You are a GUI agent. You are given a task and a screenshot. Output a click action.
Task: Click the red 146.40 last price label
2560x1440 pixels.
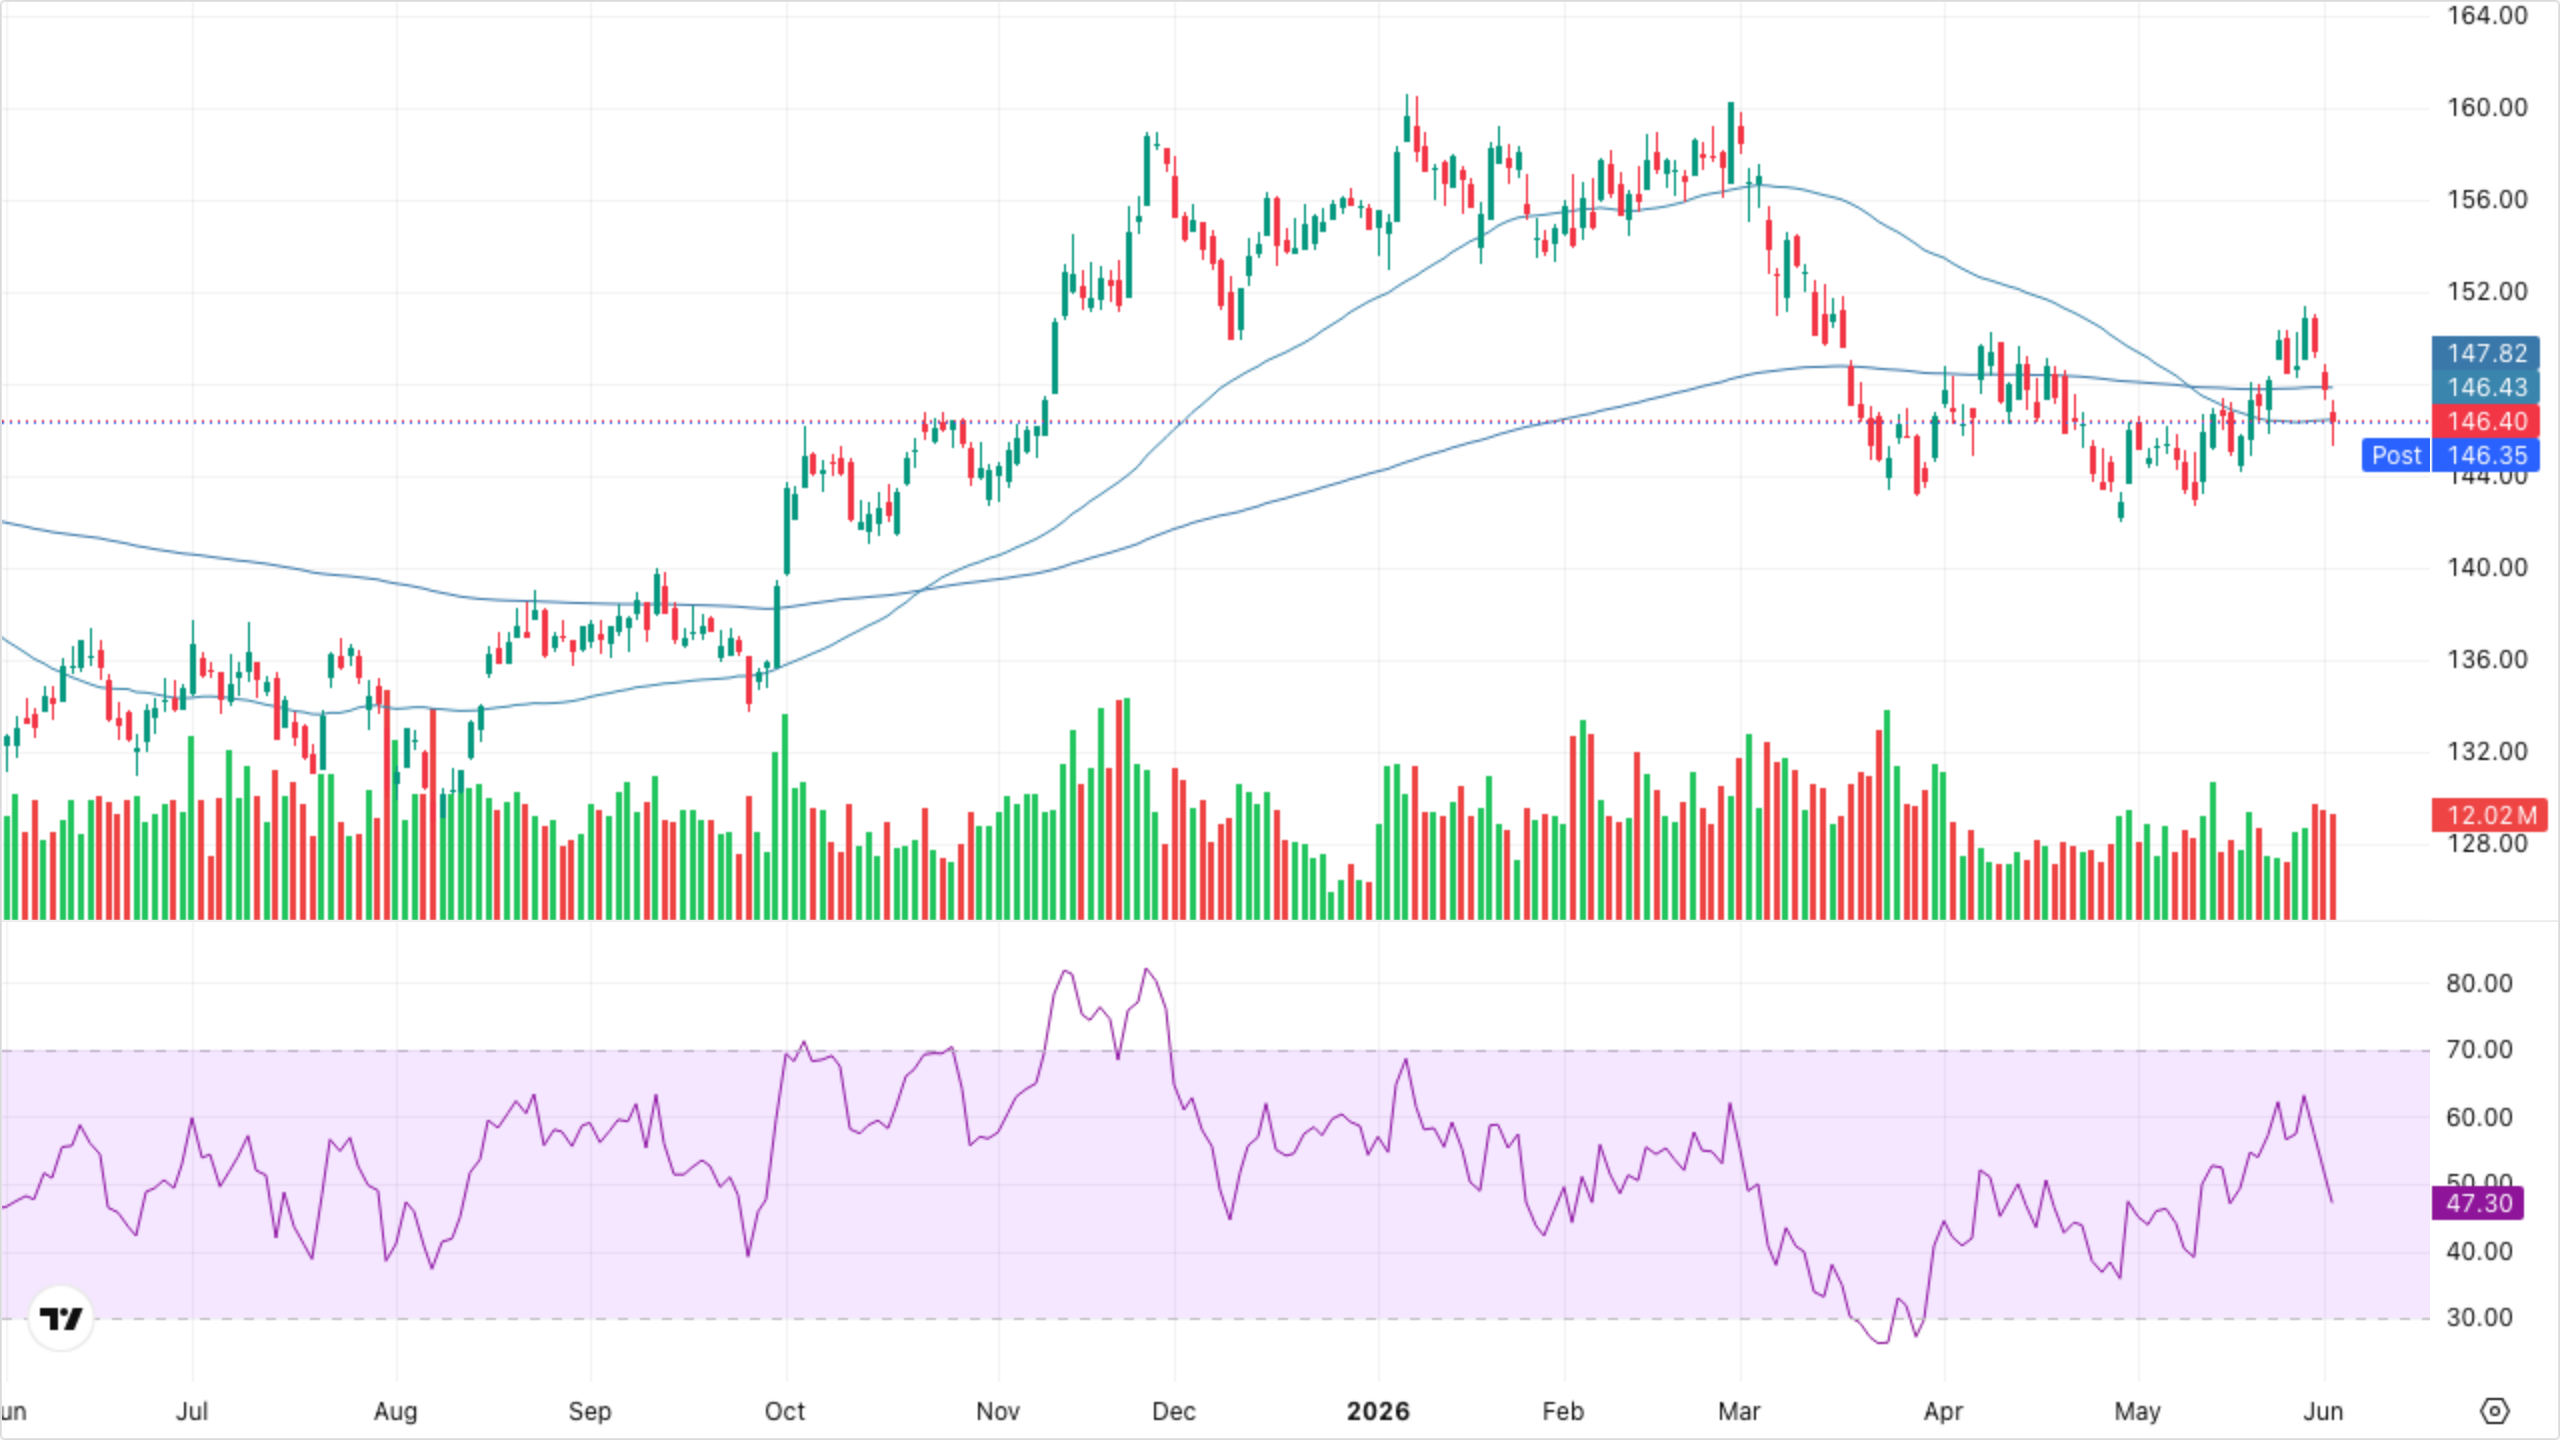coord(2486,421)
